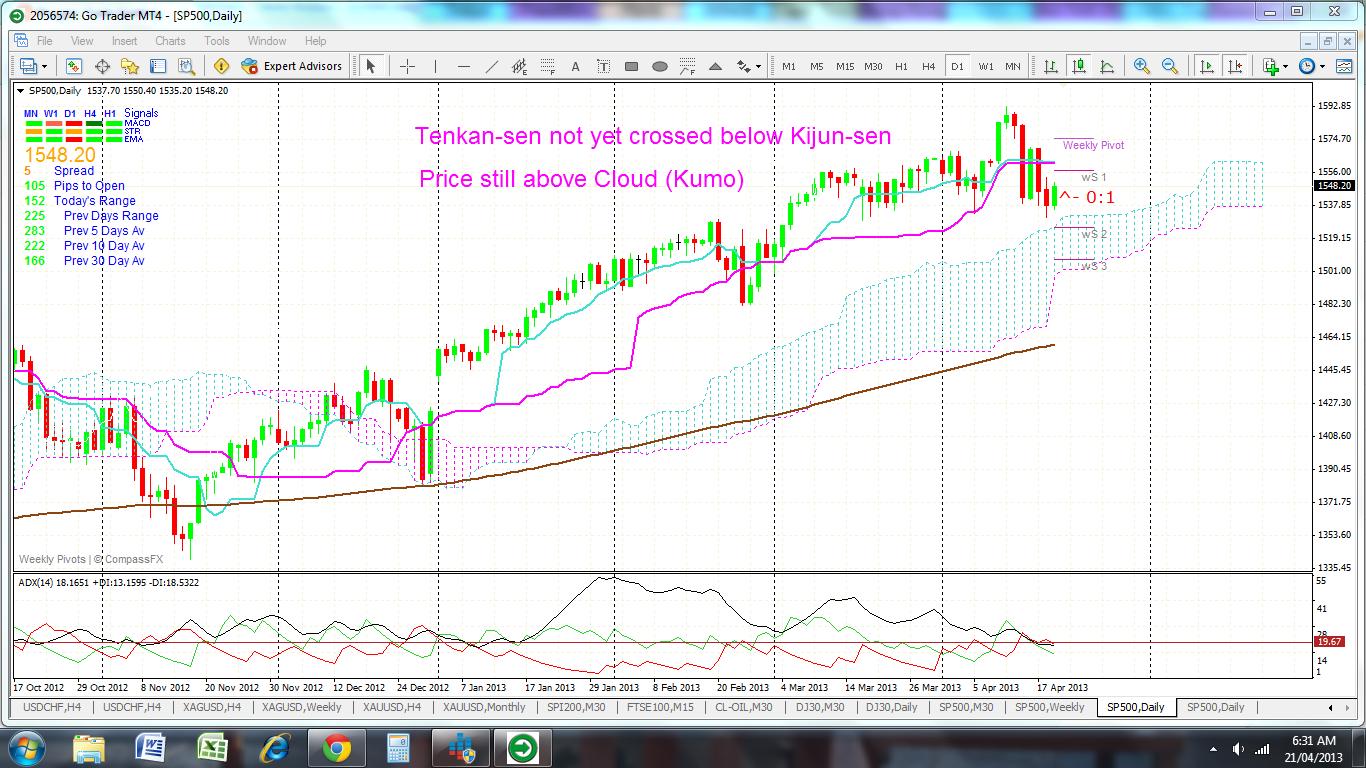Expand the Periods selection dropdown

click(x=1322, y=65)
